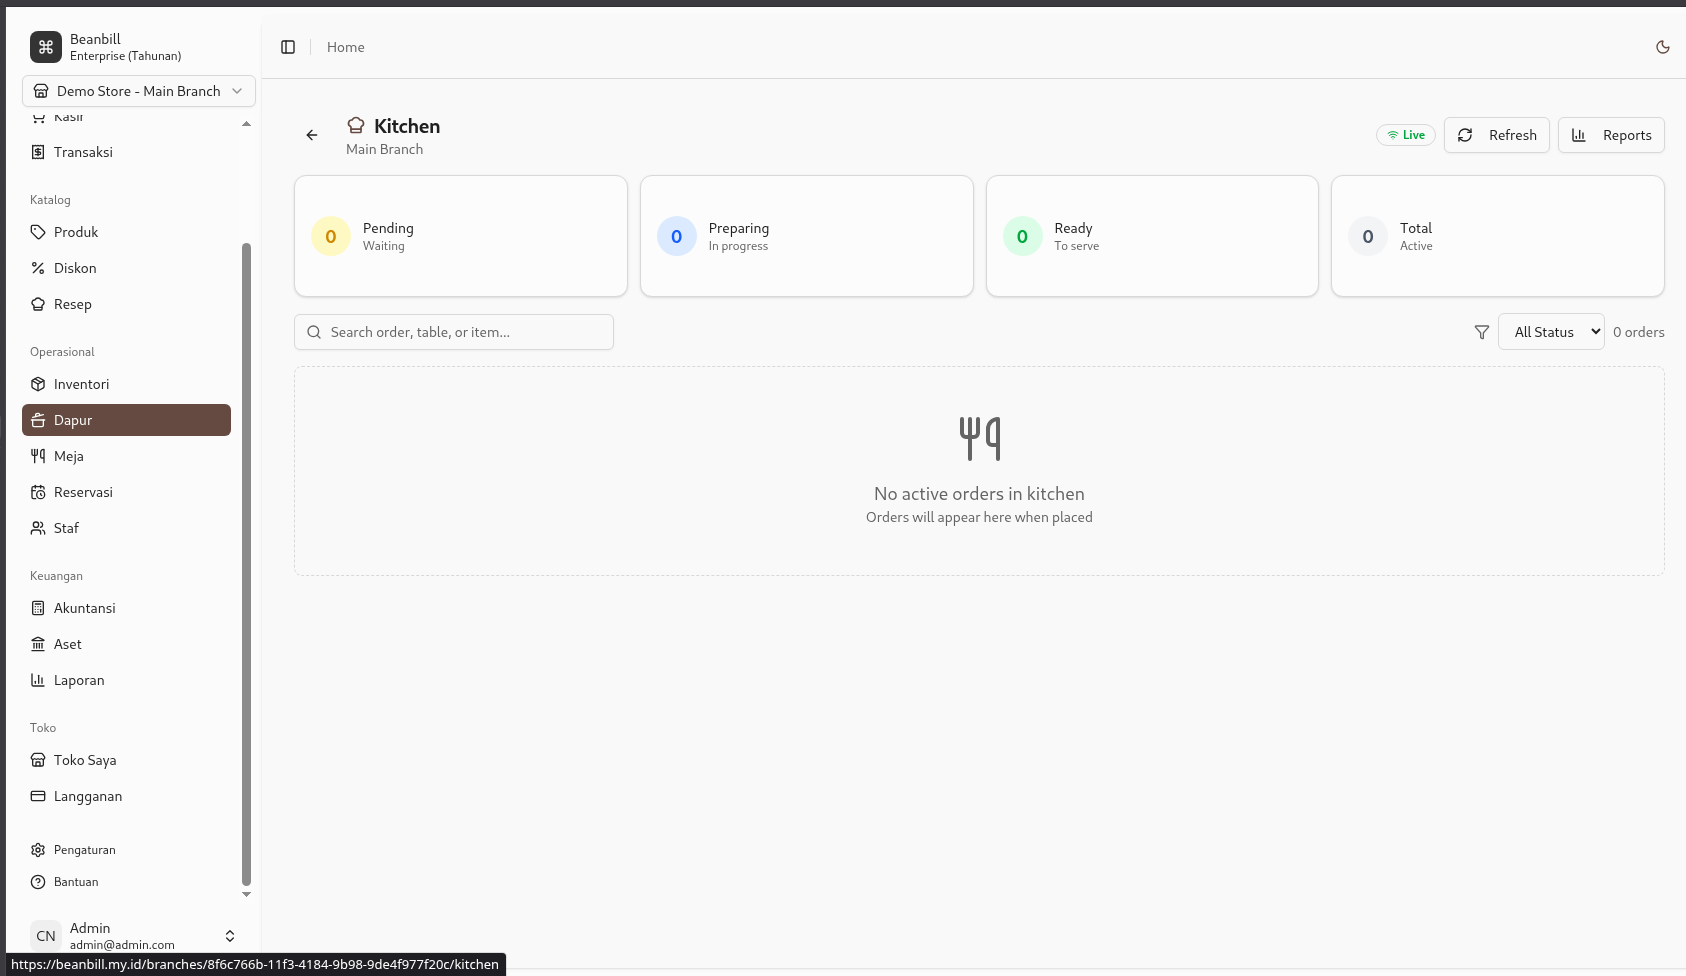Open Produk in the sidebar
The height and width of the screenshot is (976, 1686).
coord(76,232)
